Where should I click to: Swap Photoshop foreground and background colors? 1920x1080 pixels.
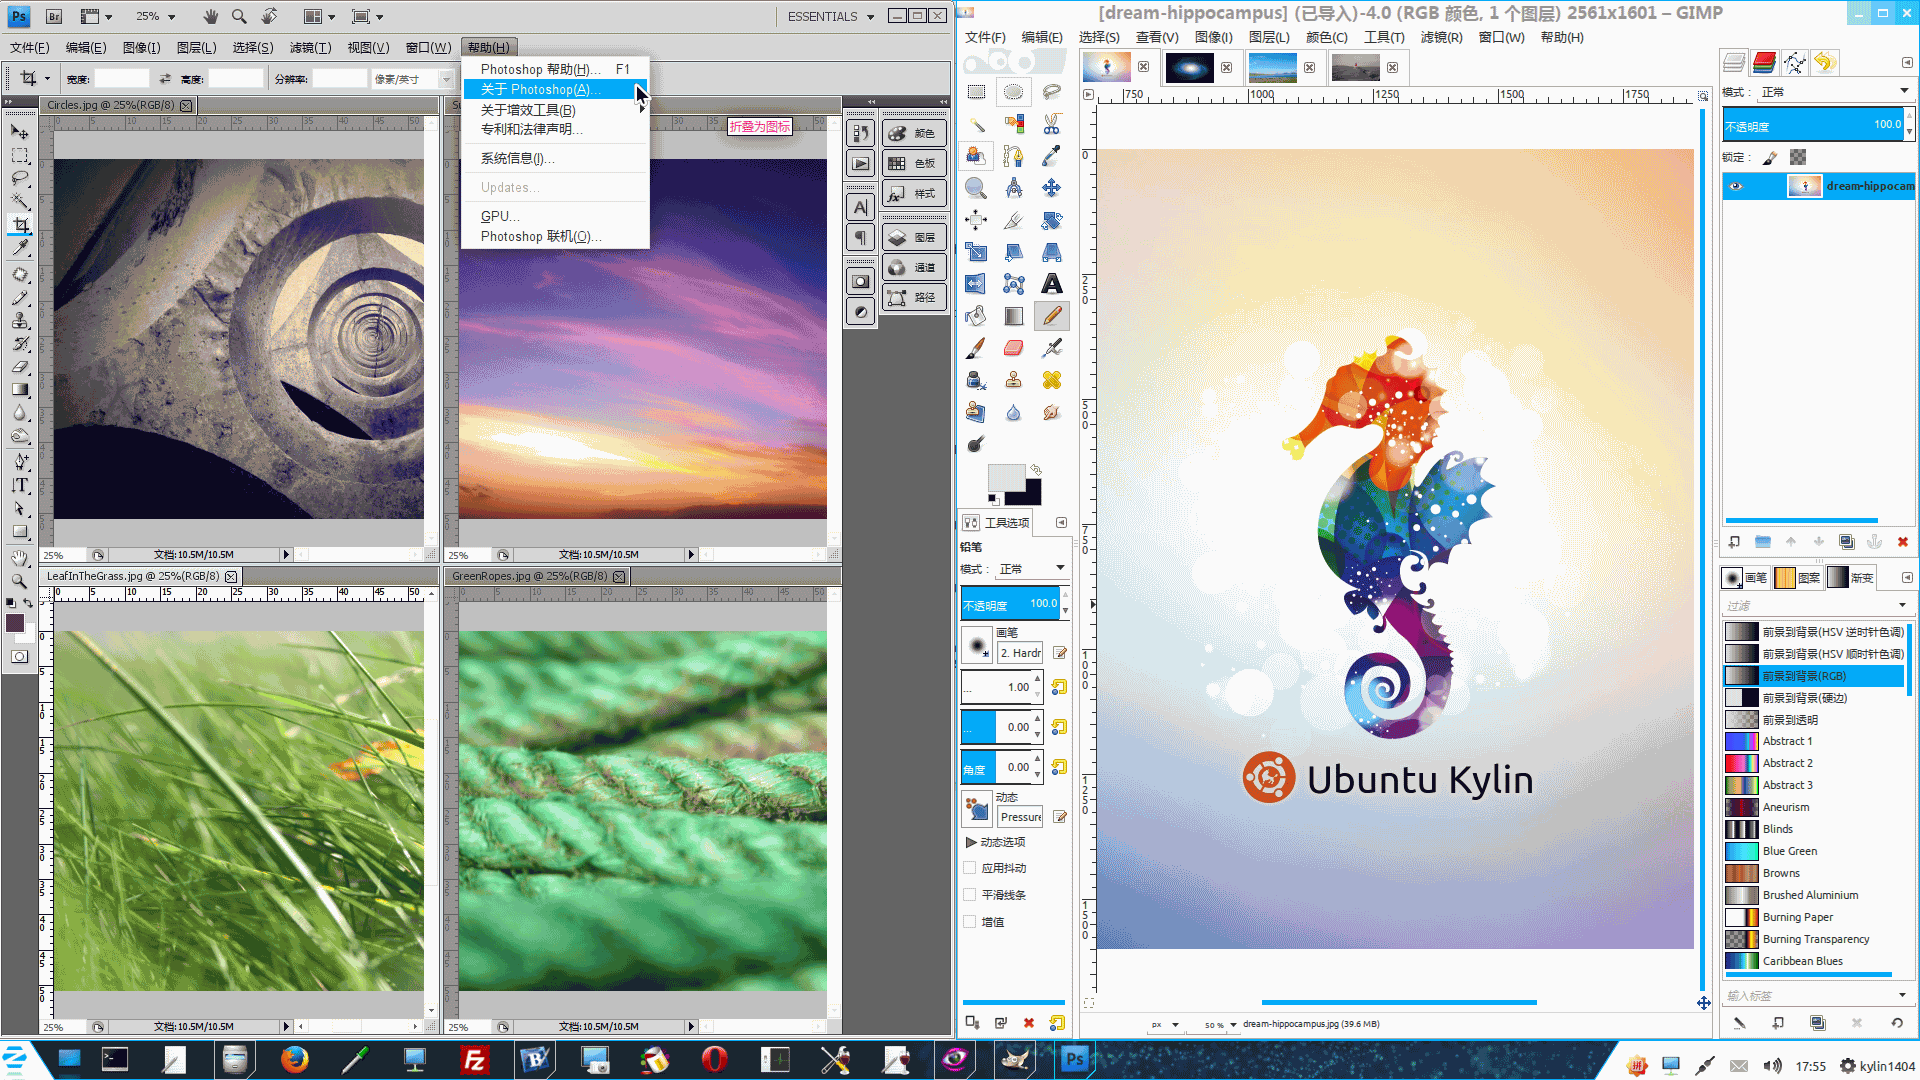coord(28,603)
